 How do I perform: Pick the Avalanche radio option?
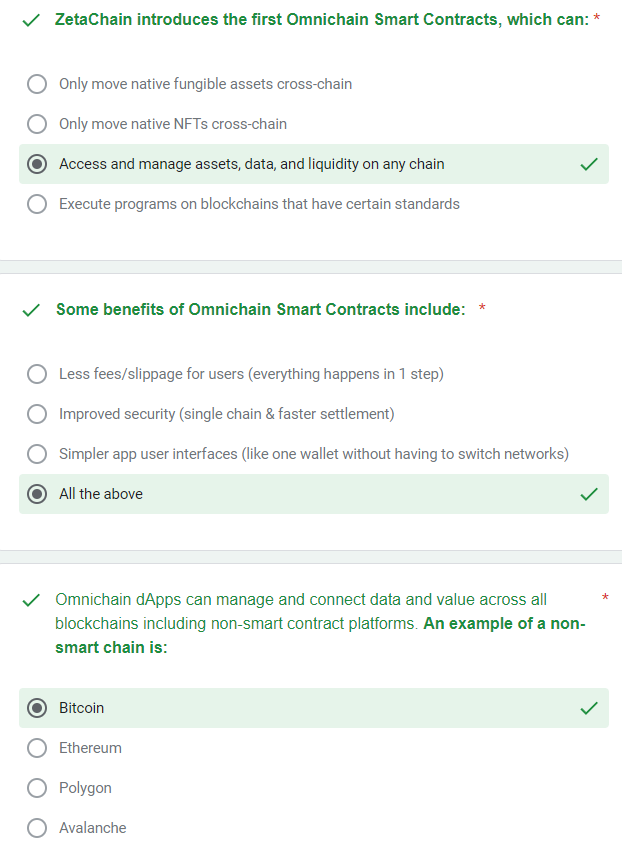pos(37,828)
